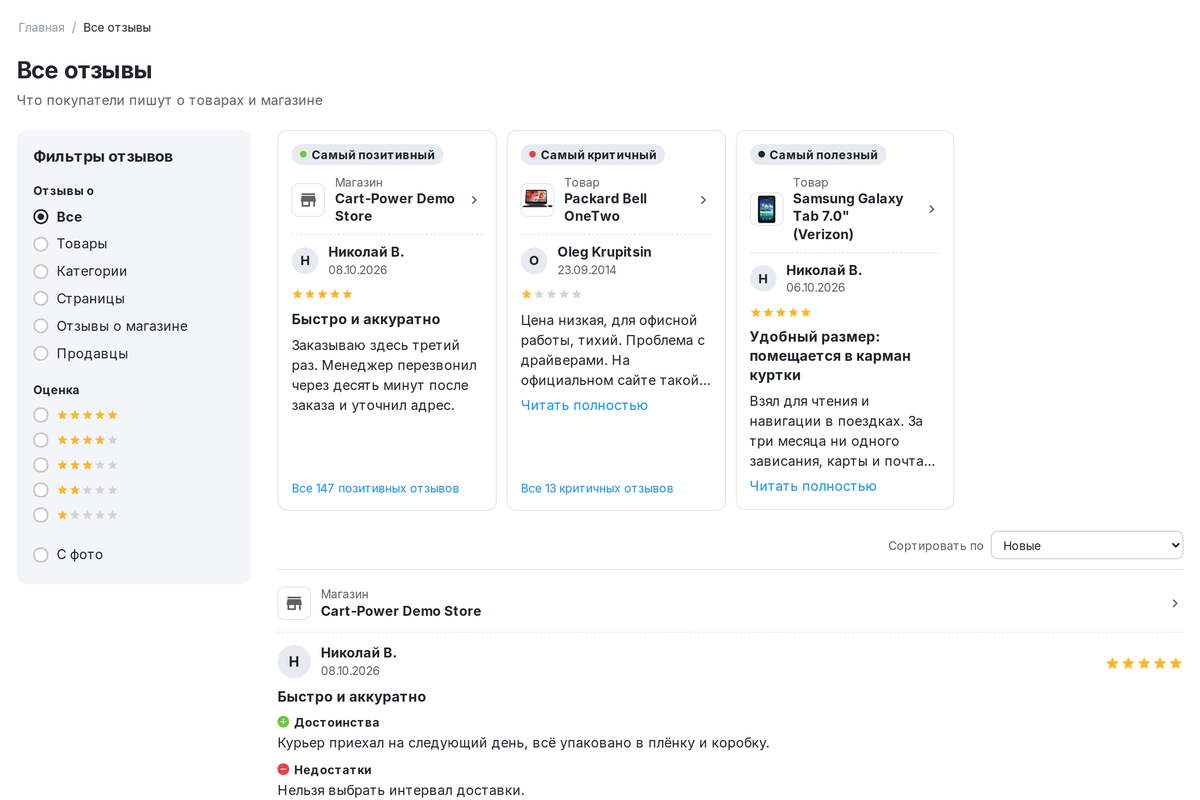The width and height of the screenshot is (1200, 800).
Task: Click the chevron next to Packard Bell OneTwo
Action: pos(703,200)
